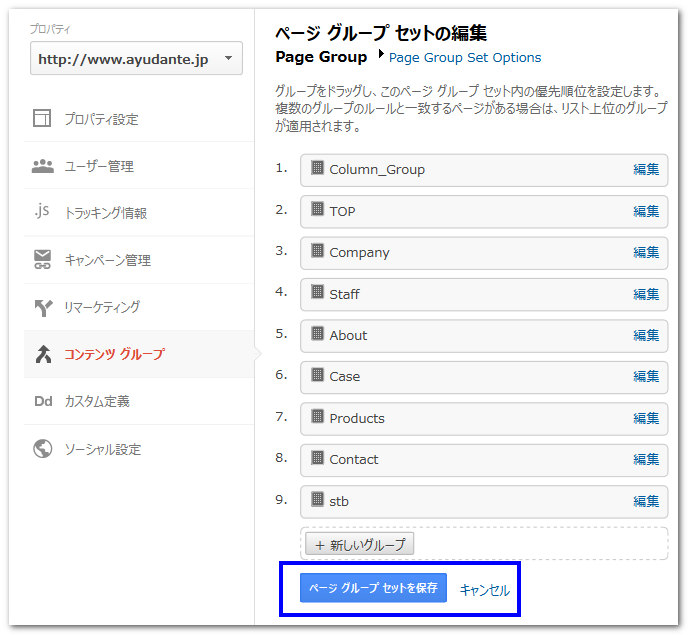Select the Case group name
688x635 pixels.
pos(344,377)
